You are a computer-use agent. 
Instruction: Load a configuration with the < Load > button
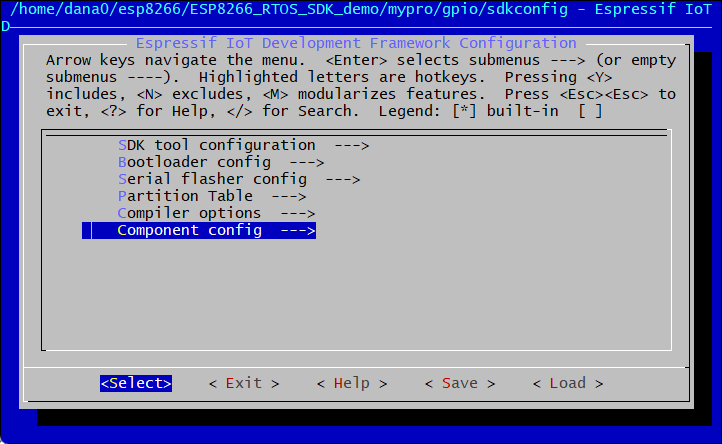click(567, 383)
